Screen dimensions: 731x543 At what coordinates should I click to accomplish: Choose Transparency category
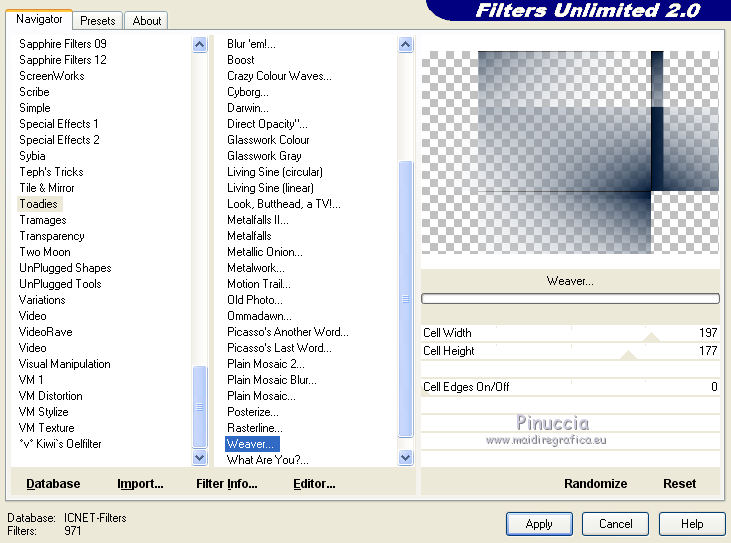coord(52,236)
